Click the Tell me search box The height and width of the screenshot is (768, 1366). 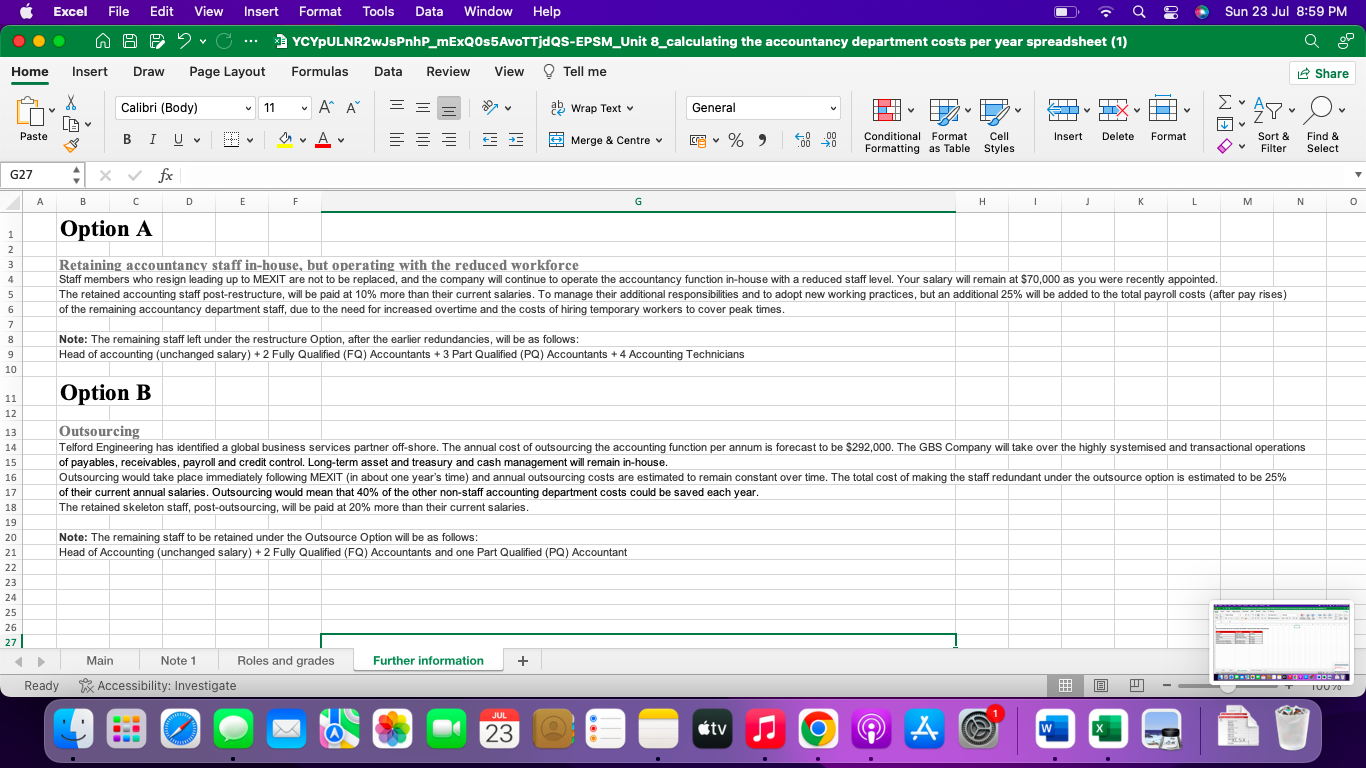[x=575, y=72]
